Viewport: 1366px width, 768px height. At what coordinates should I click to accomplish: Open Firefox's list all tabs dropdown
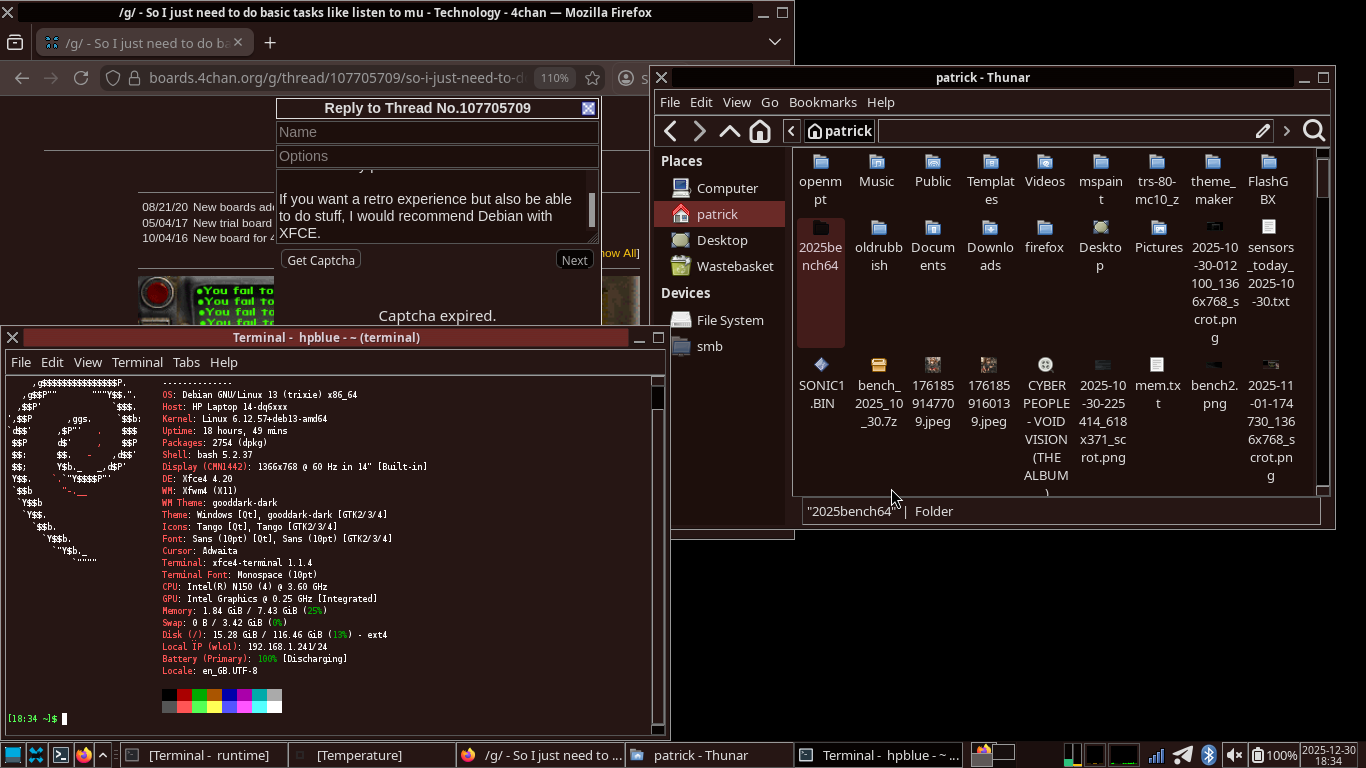pos(775,42)
